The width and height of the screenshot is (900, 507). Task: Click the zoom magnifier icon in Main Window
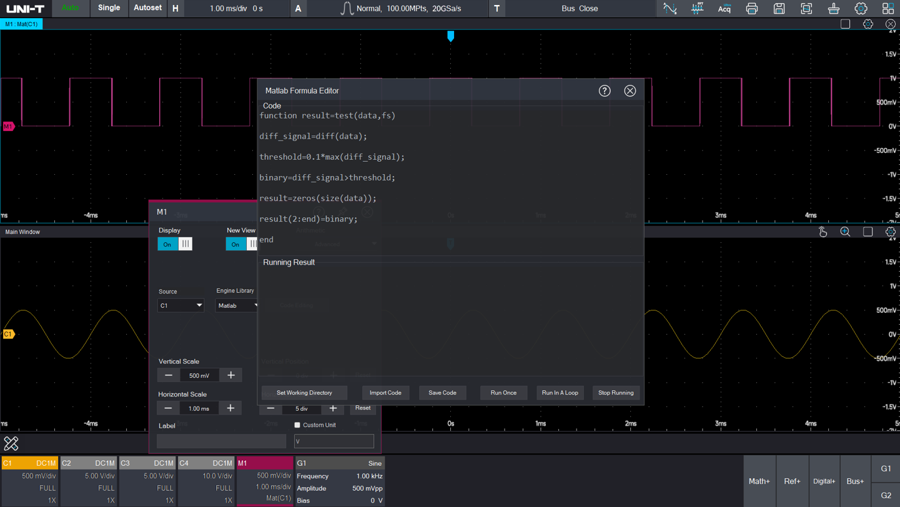click(845, 232)
